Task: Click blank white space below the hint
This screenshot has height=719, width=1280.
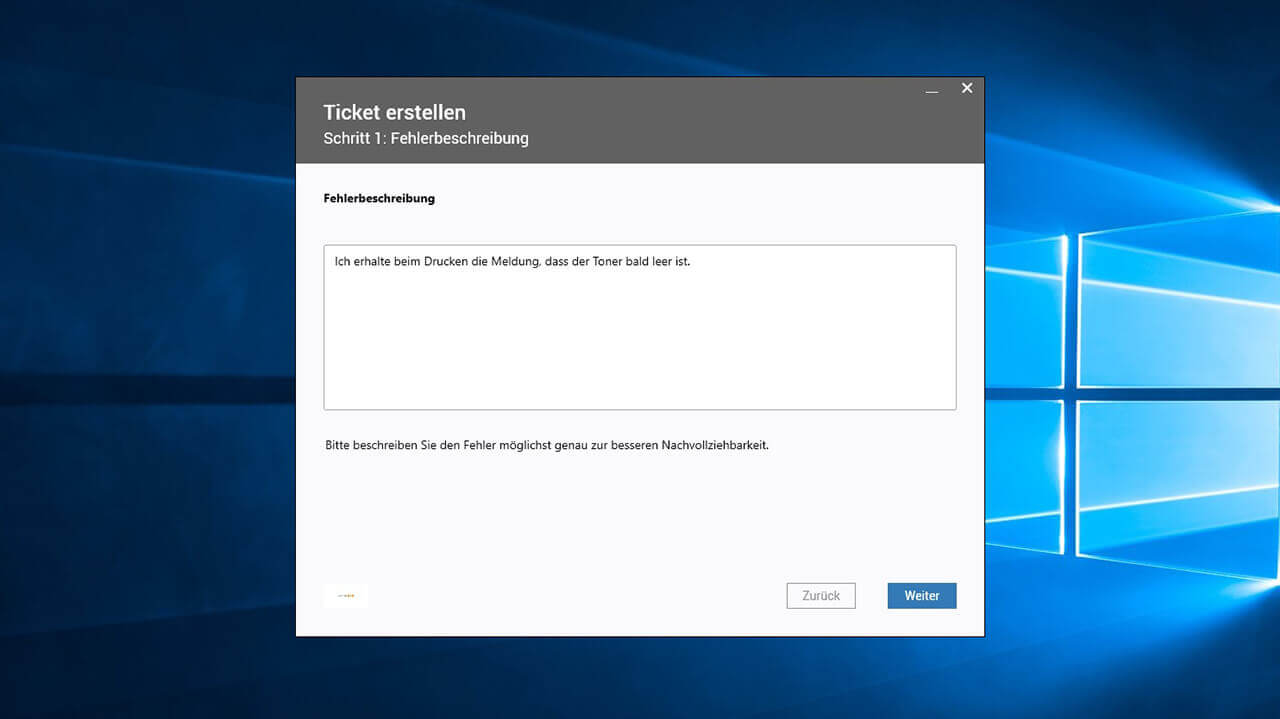Action: (x=640, y=515)
